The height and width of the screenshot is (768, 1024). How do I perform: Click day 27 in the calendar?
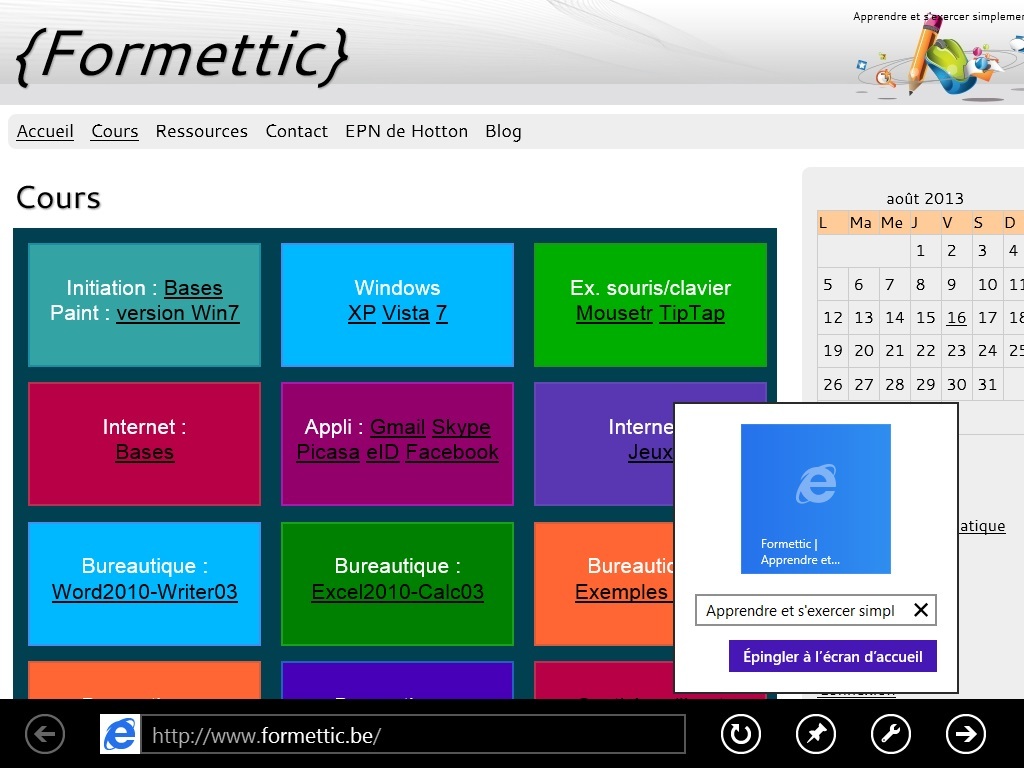point(864,385)
